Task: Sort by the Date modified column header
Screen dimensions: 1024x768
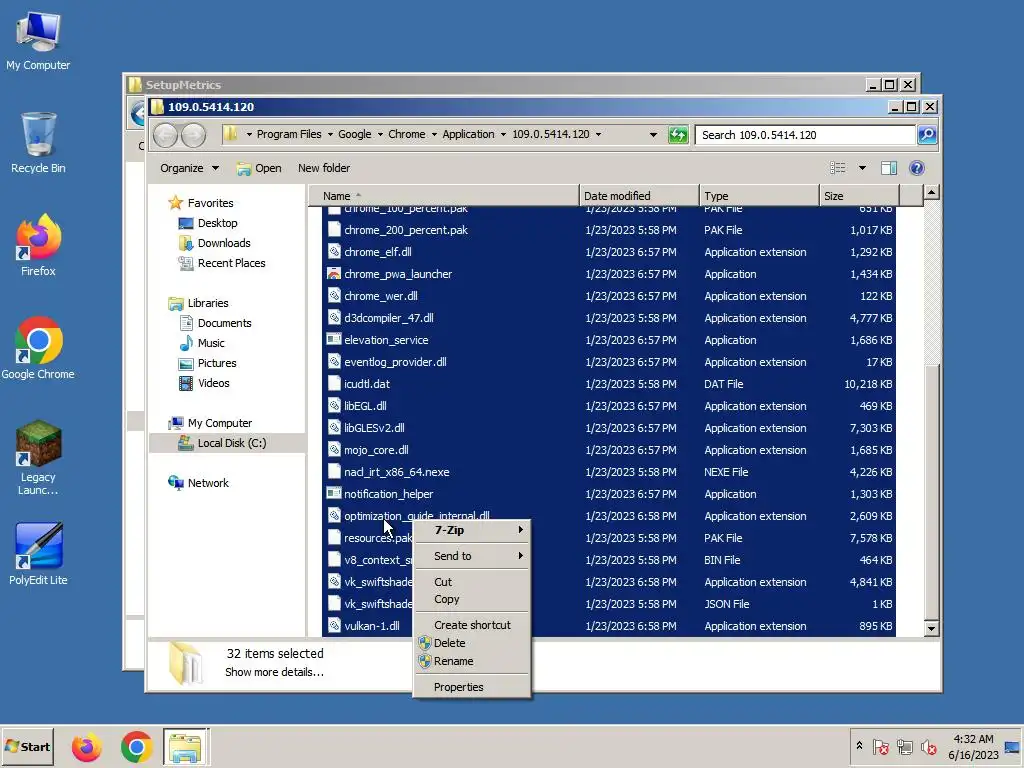Action: pyautogui.click(x=639, y=196)
